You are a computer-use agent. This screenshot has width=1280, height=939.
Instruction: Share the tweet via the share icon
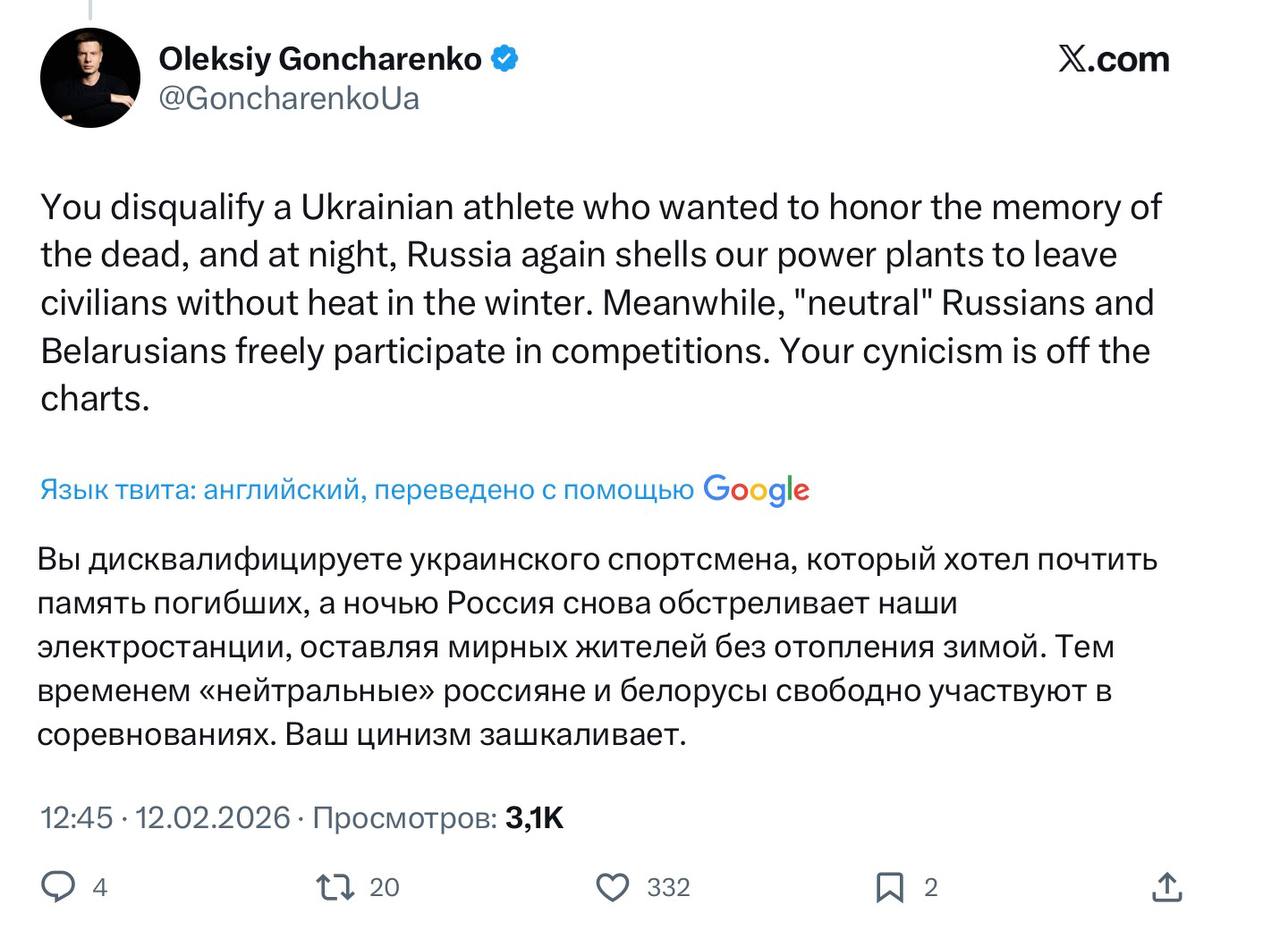1167,886
